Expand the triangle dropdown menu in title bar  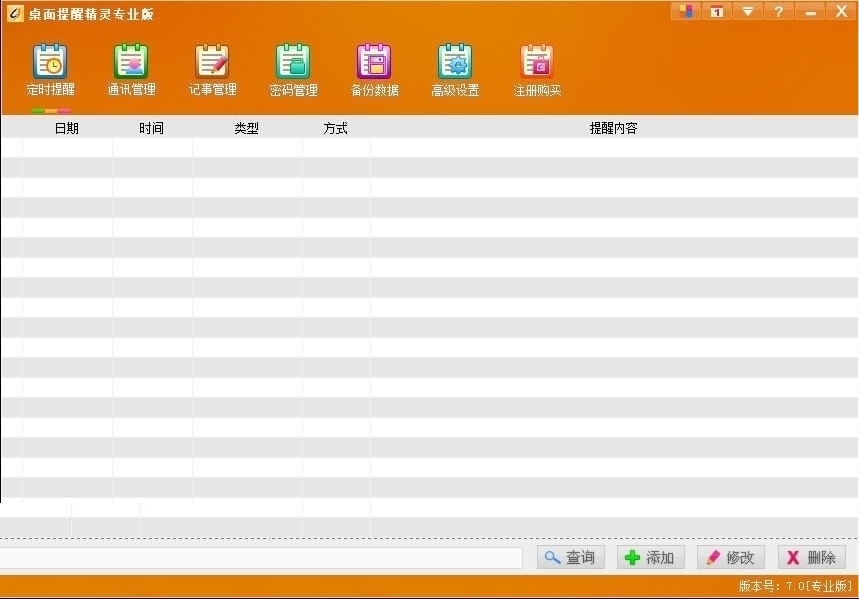point(747,12)
